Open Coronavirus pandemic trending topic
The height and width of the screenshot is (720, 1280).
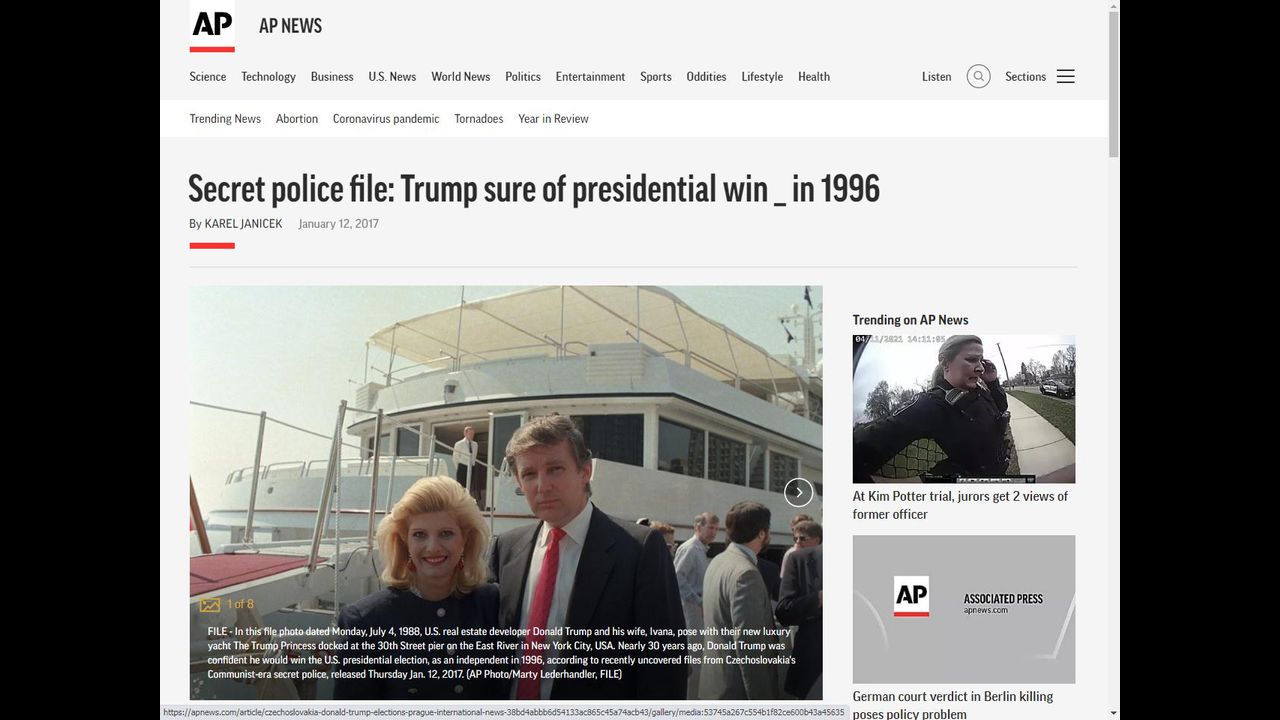pos(386,119)
